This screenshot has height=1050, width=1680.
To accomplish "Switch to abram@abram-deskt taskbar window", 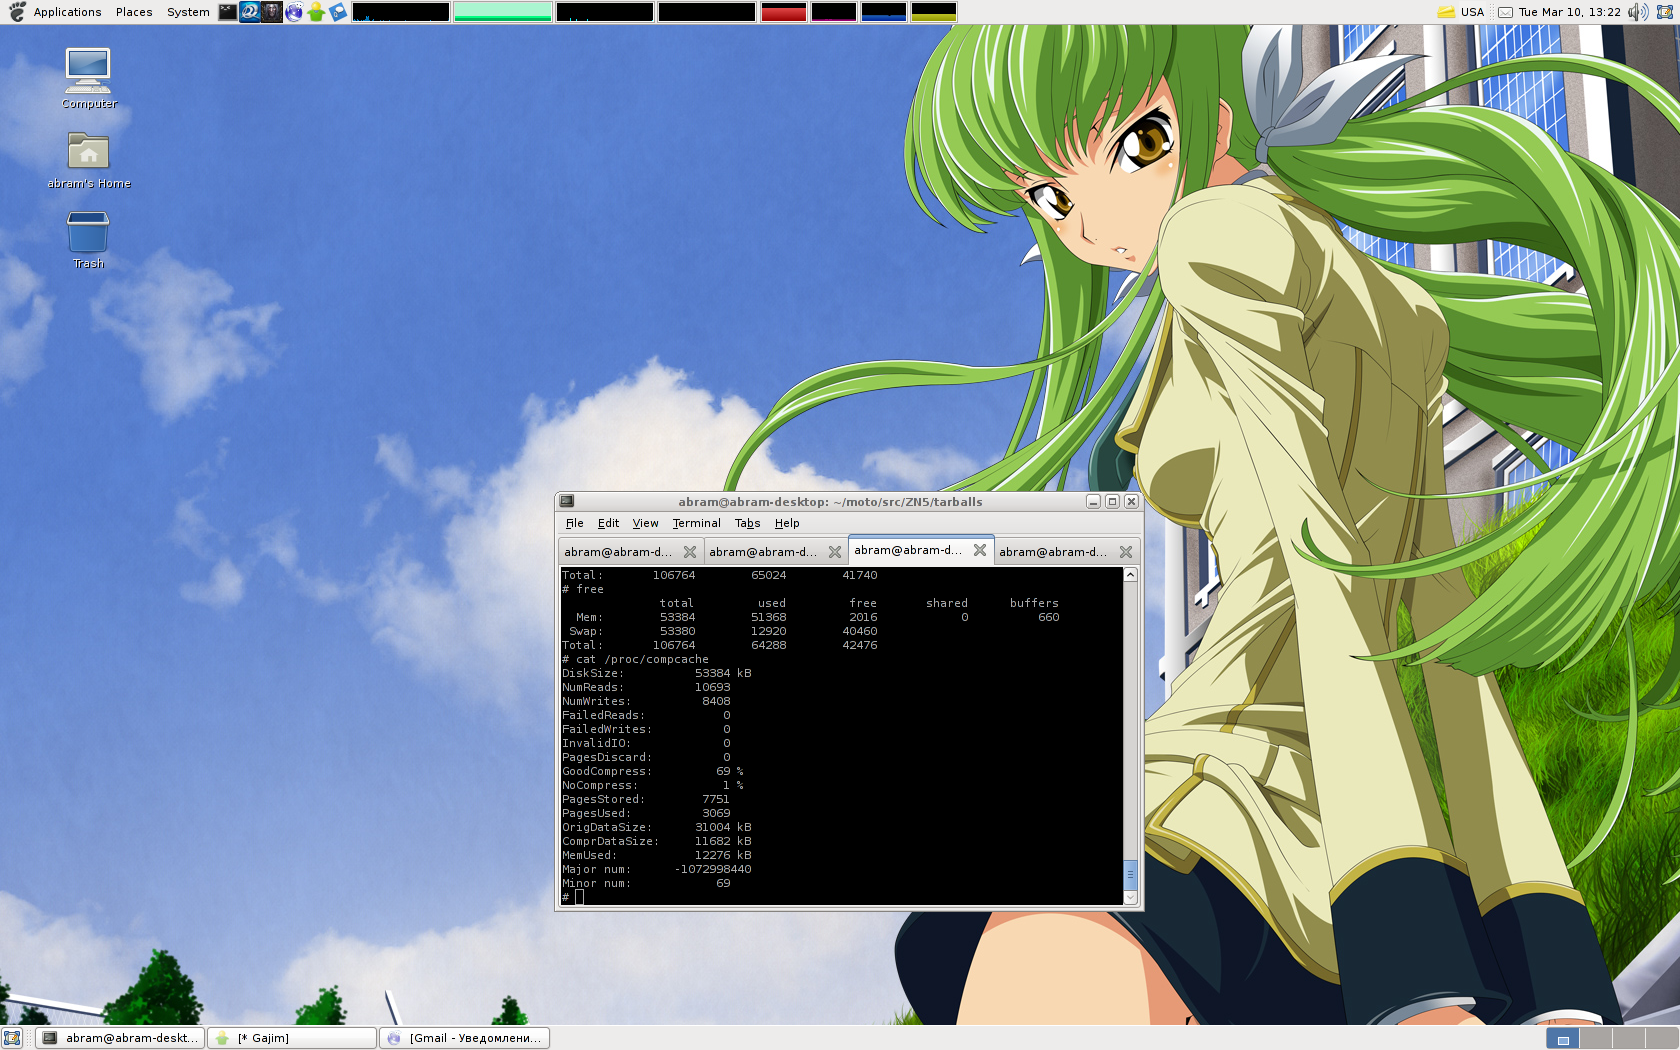I will coord(120,1038).
